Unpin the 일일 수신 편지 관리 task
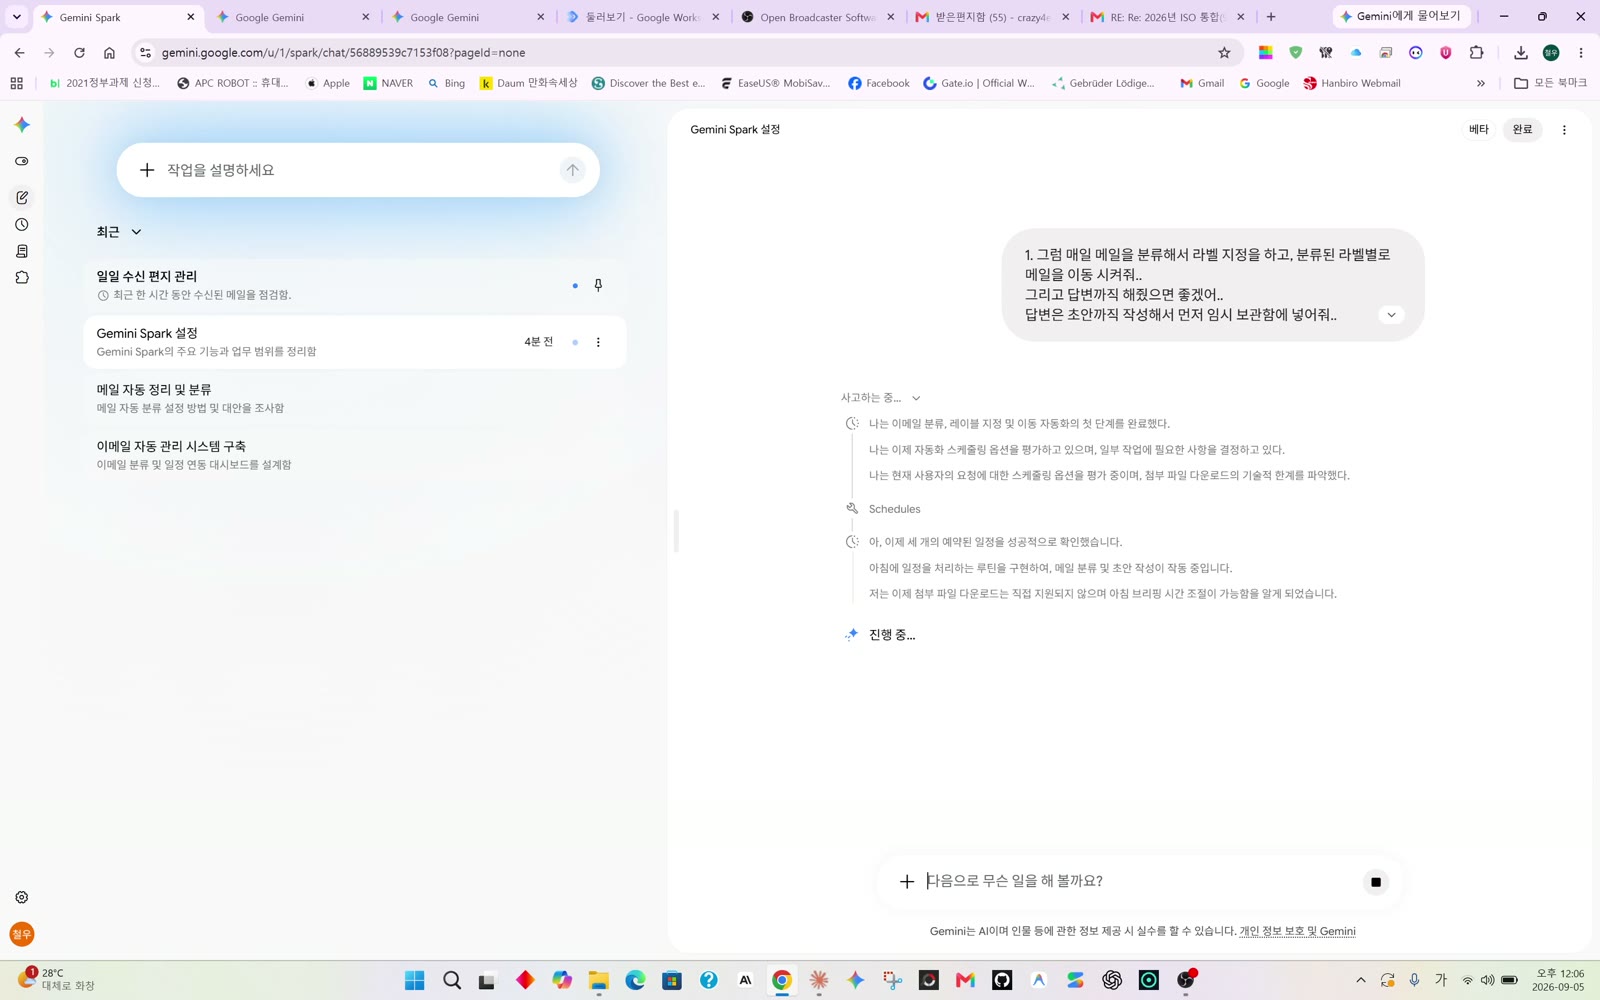 [598, 285]
